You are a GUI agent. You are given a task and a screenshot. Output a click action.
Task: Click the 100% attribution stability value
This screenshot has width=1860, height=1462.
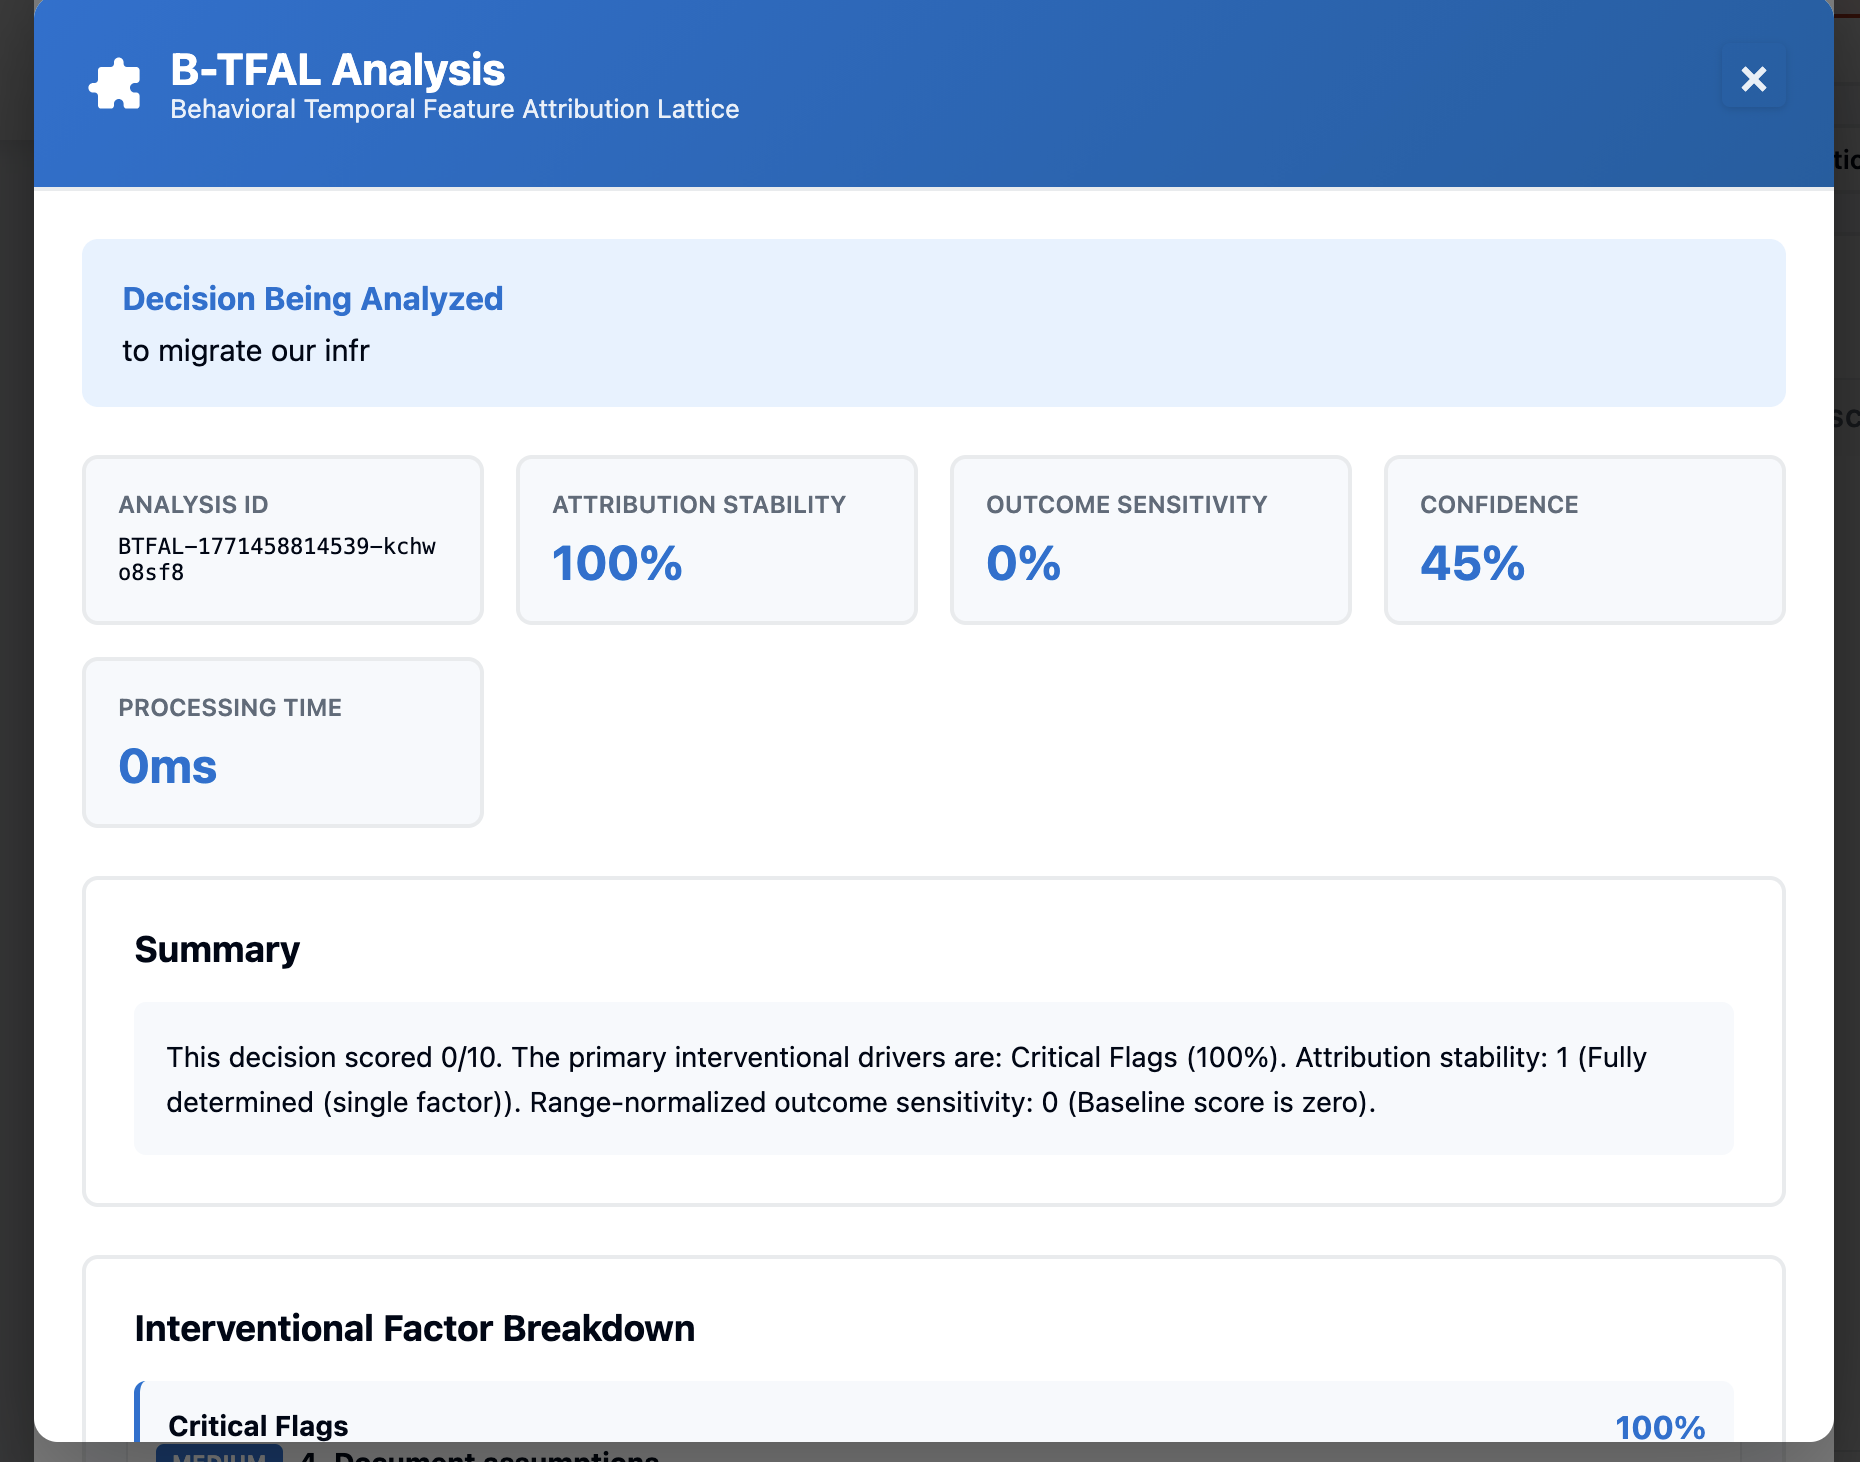617,563
